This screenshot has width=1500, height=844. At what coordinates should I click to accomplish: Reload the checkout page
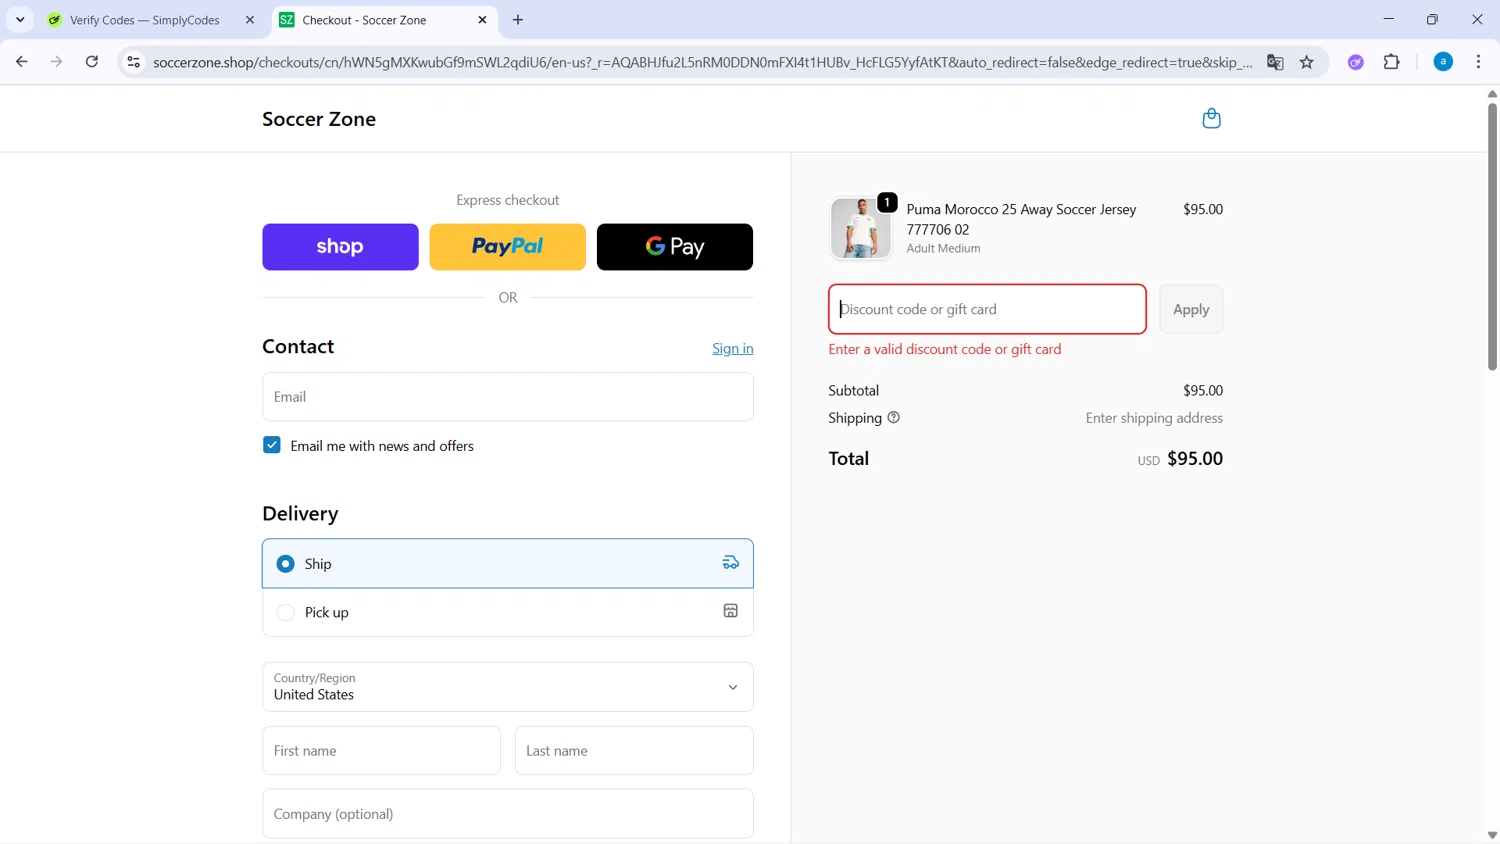92,62
